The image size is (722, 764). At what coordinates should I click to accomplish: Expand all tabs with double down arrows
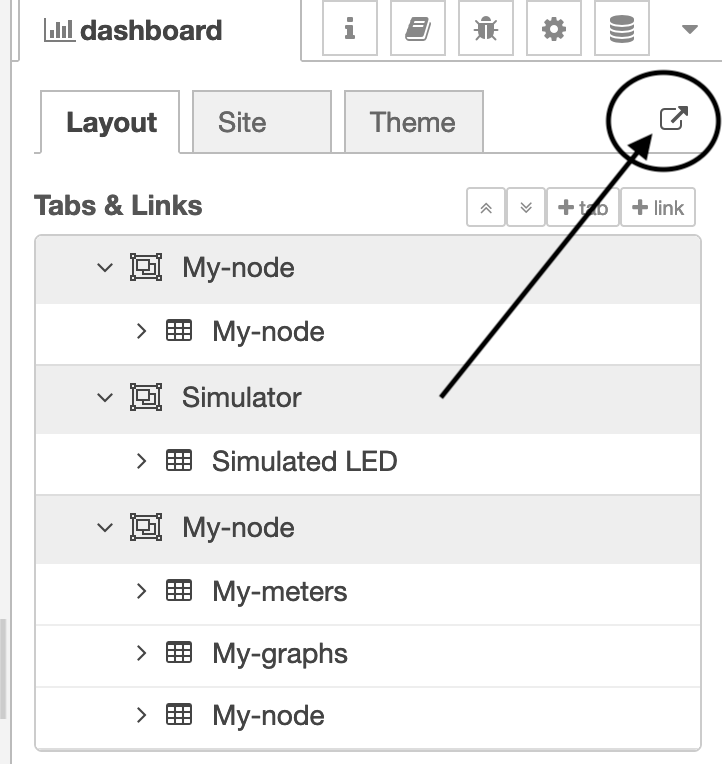[526, 208]
